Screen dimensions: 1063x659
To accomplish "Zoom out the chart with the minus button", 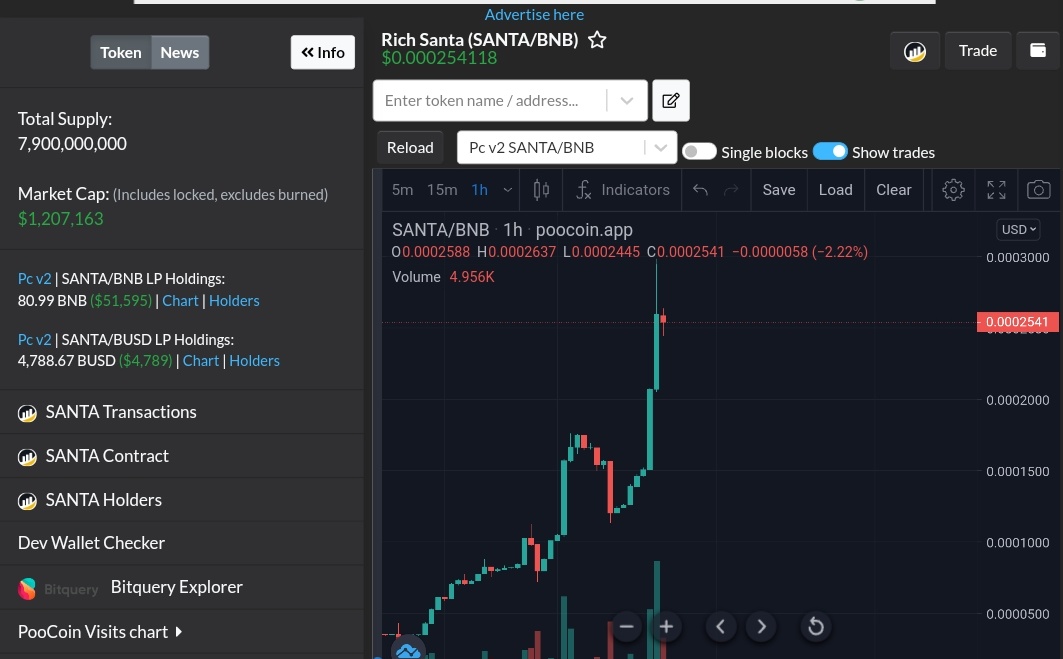I will coord(626,626).
